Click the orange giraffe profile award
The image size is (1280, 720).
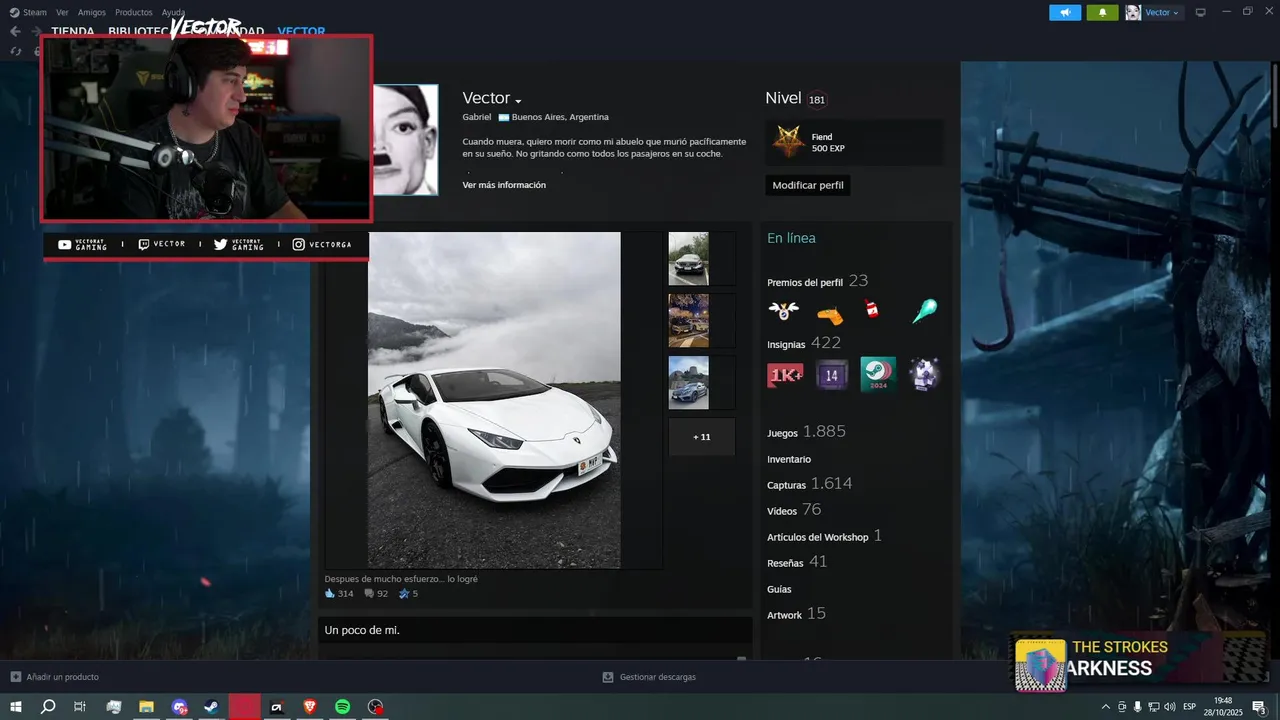coord(830,315)
